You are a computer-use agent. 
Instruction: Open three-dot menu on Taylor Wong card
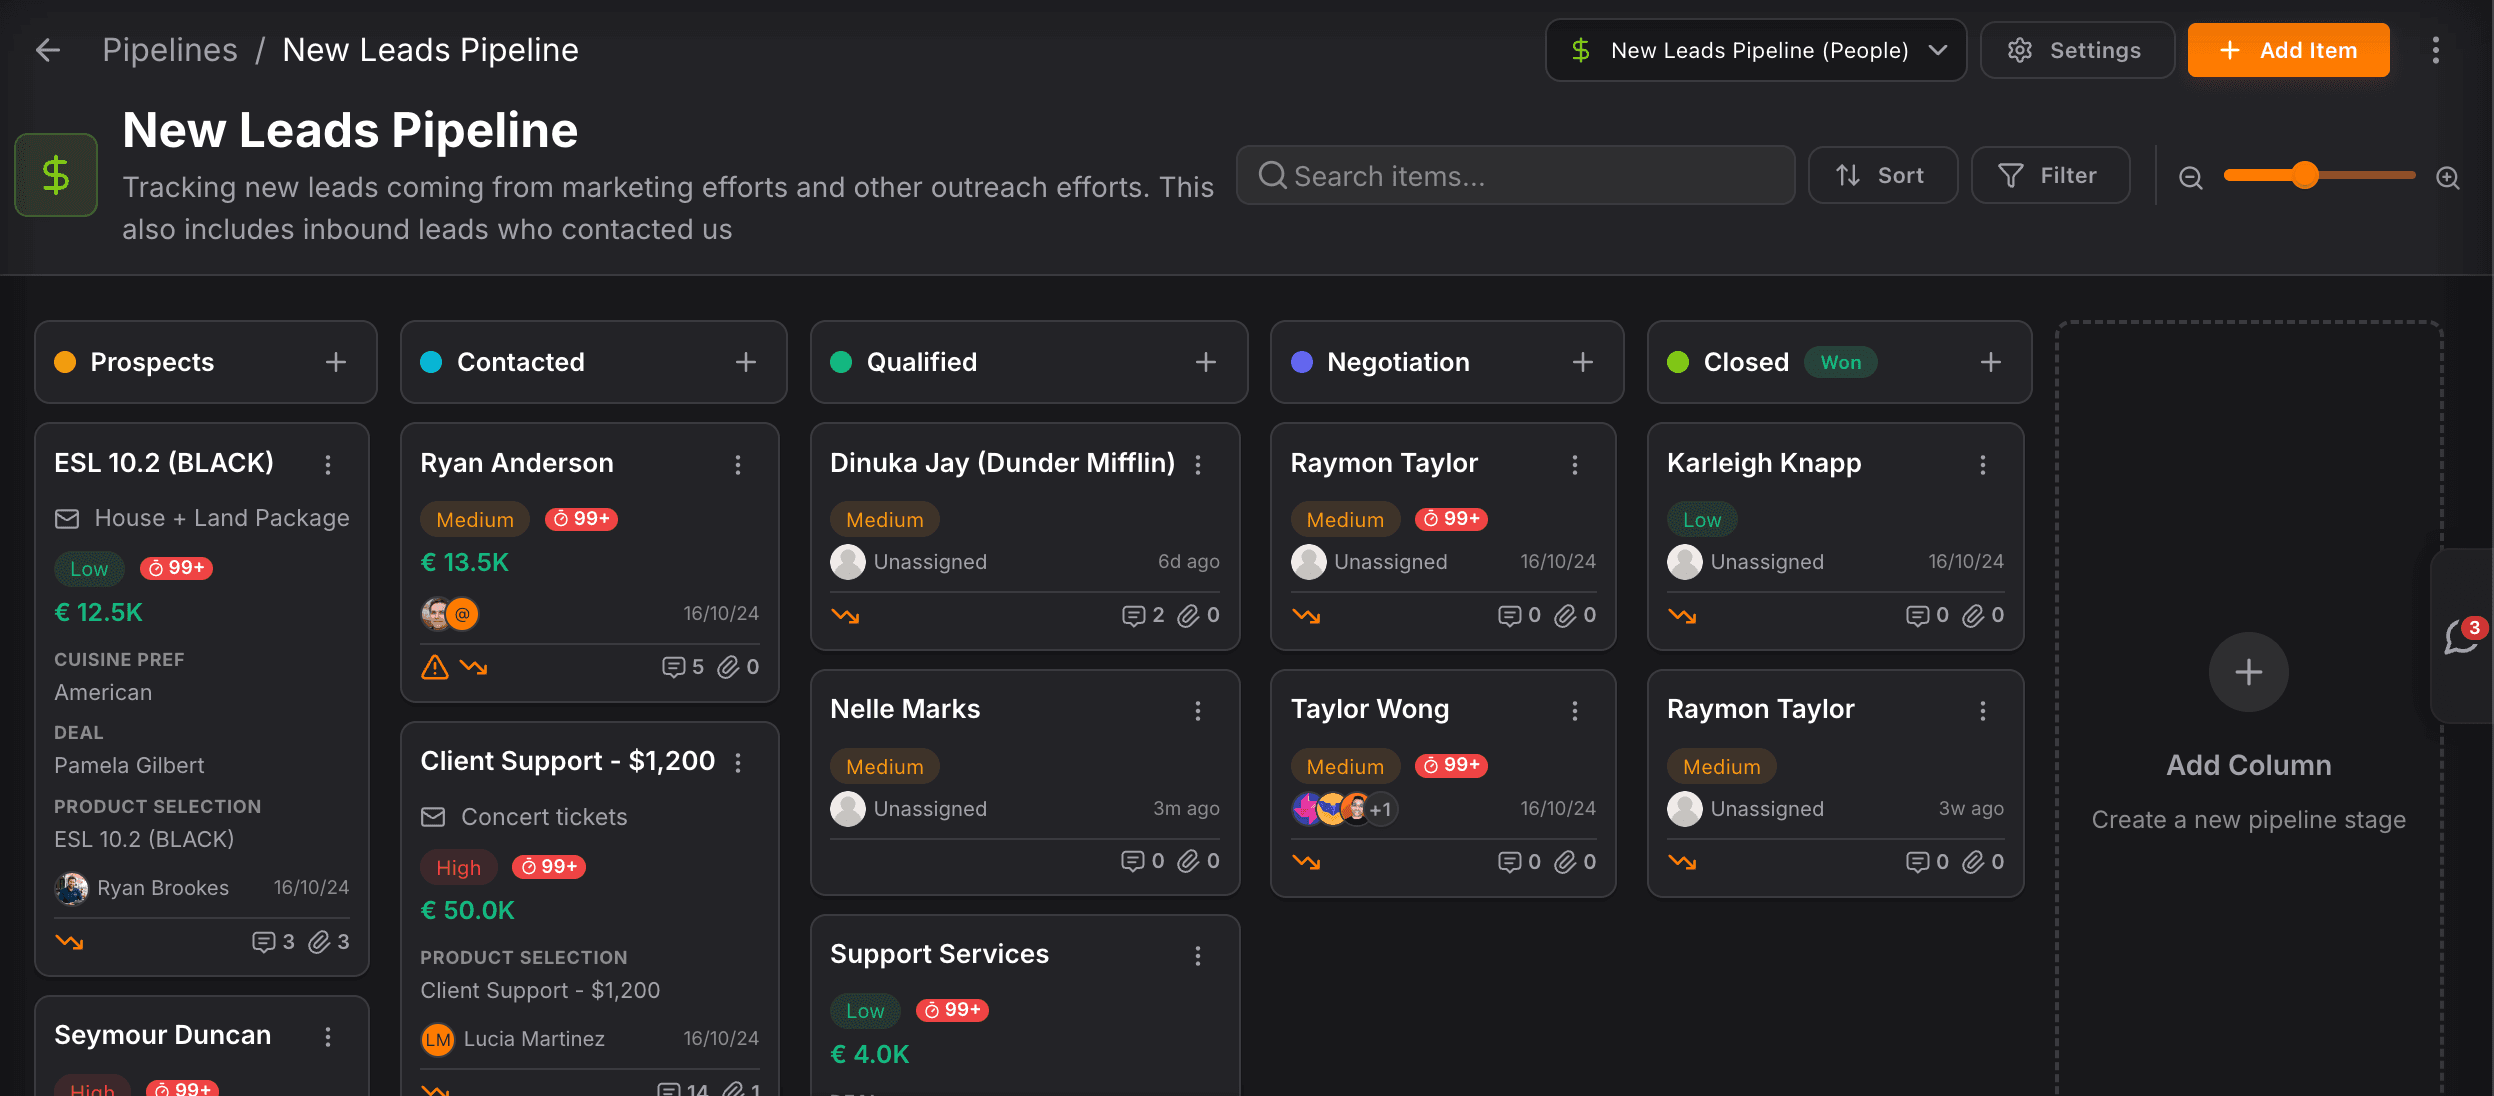coord(1574,711)
